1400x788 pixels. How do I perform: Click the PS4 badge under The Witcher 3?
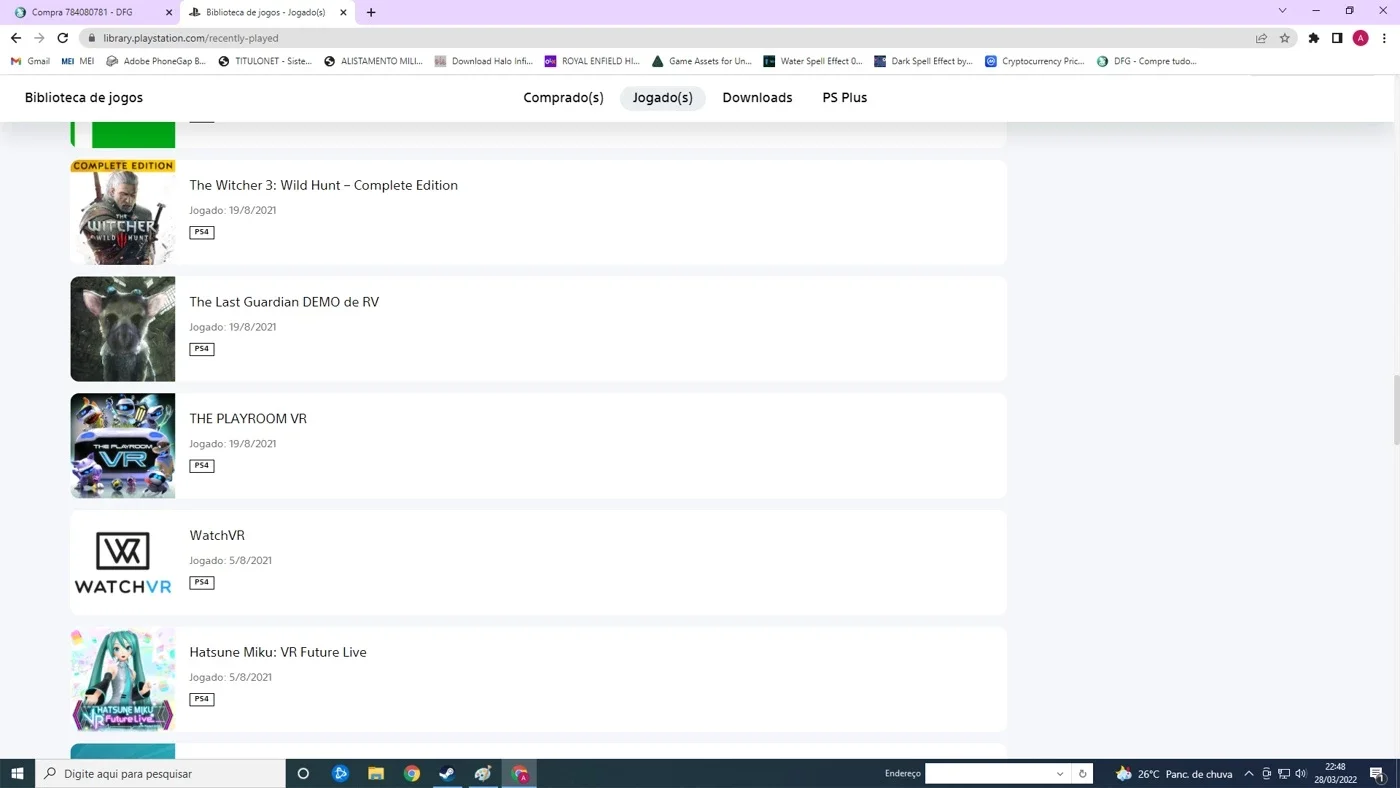coord(202,232)
